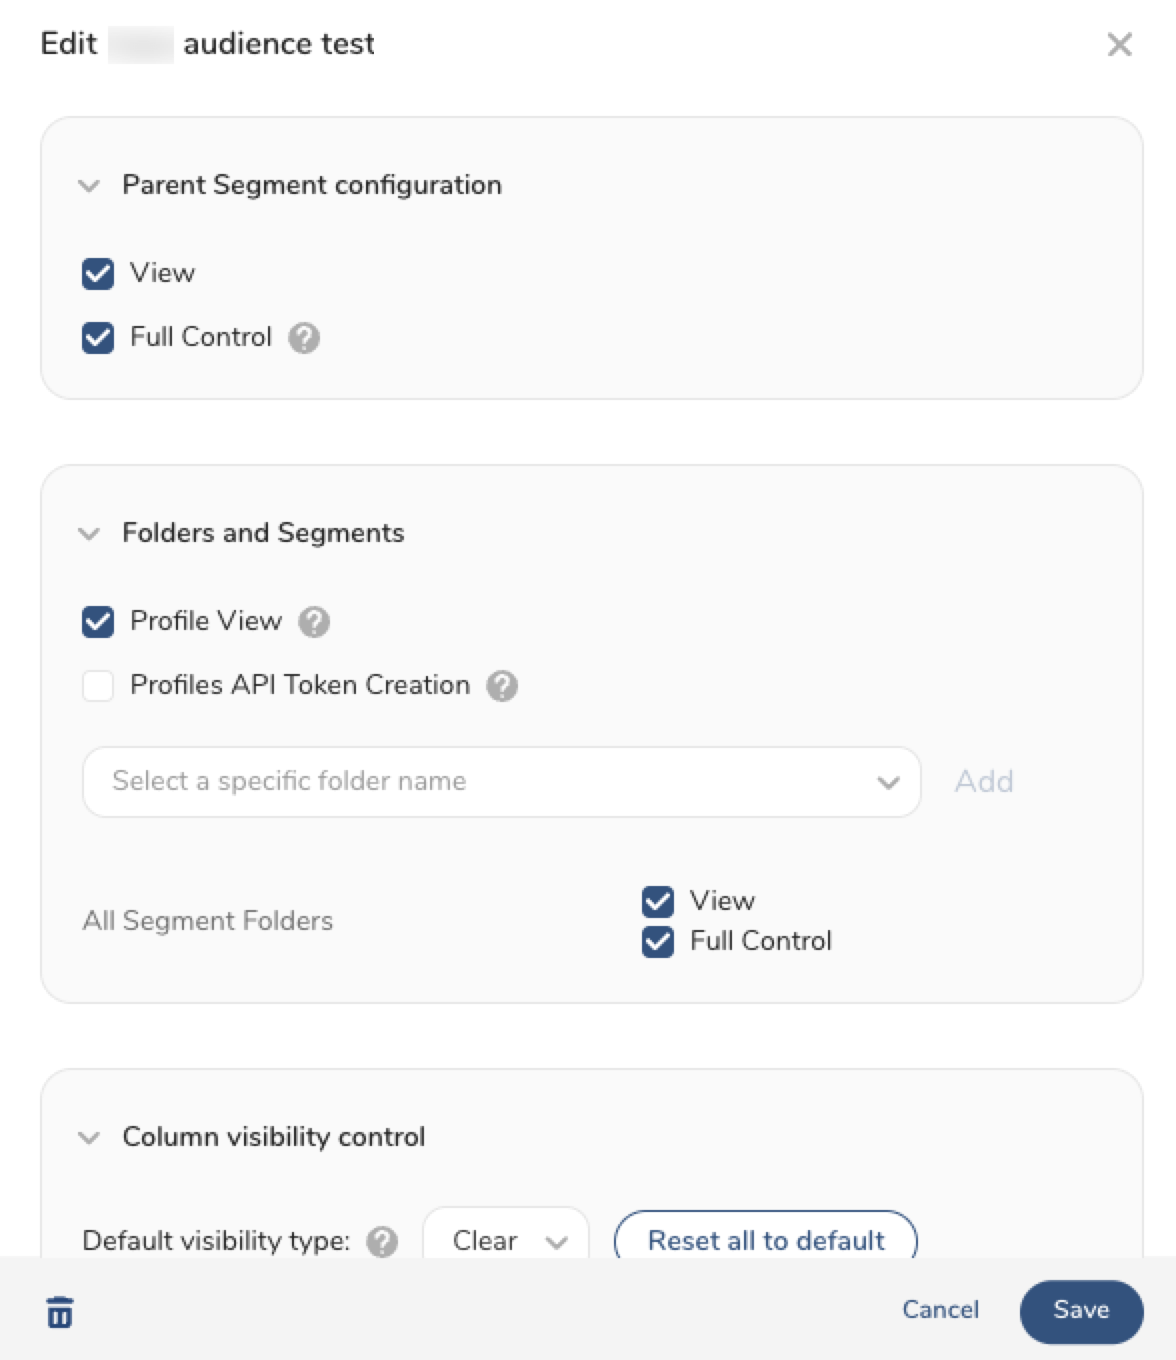Click help icon beside Default visibility type
This screenshot has width=1176, height=1360.
click(382, 1242)
